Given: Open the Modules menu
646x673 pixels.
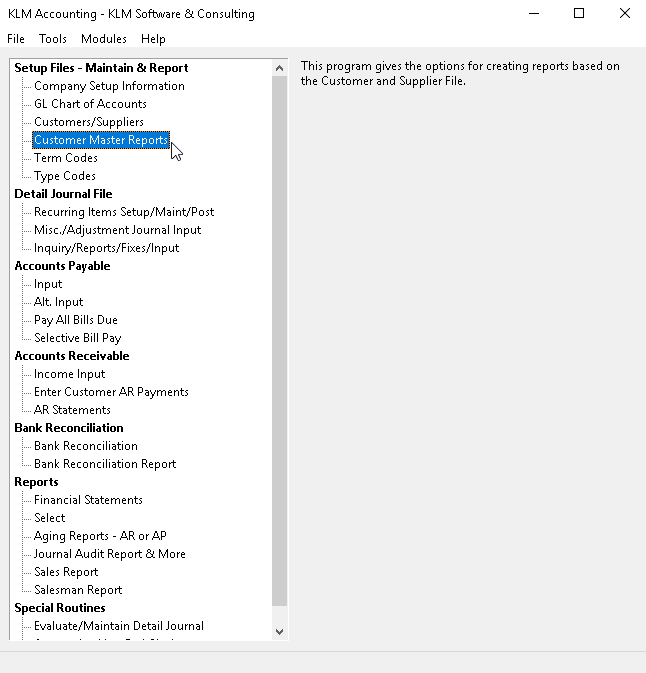Looking at the screenshot, I should click(104, 39).
